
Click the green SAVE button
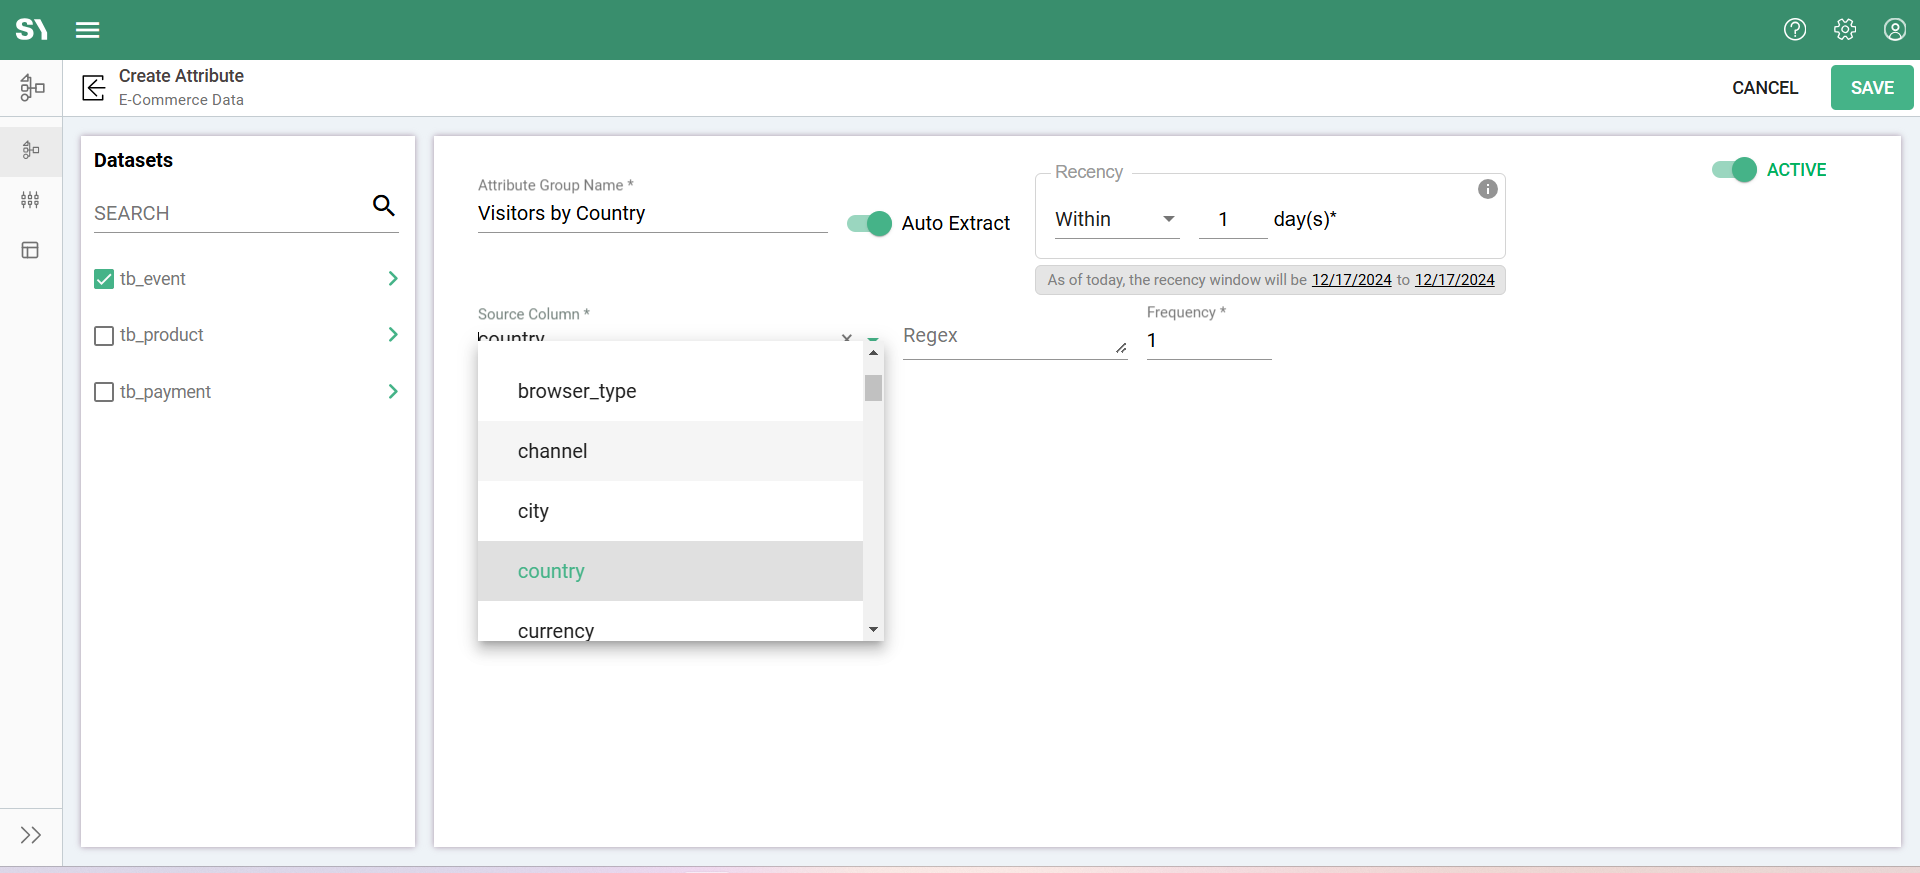click(1871, 88)
